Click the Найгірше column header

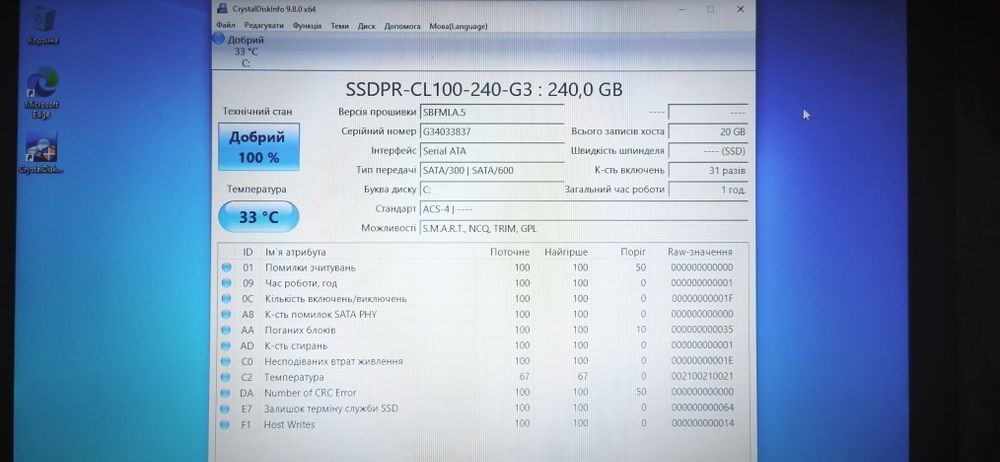(x=564, y=252)
